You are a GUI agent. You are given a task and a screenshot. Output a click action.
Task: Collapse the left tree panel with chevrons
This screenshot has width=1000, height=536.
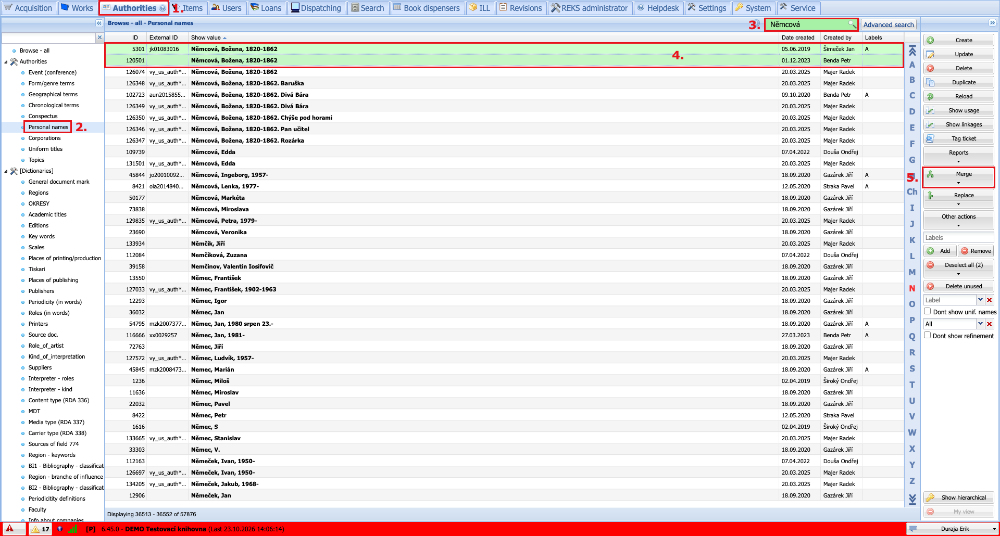99,23
